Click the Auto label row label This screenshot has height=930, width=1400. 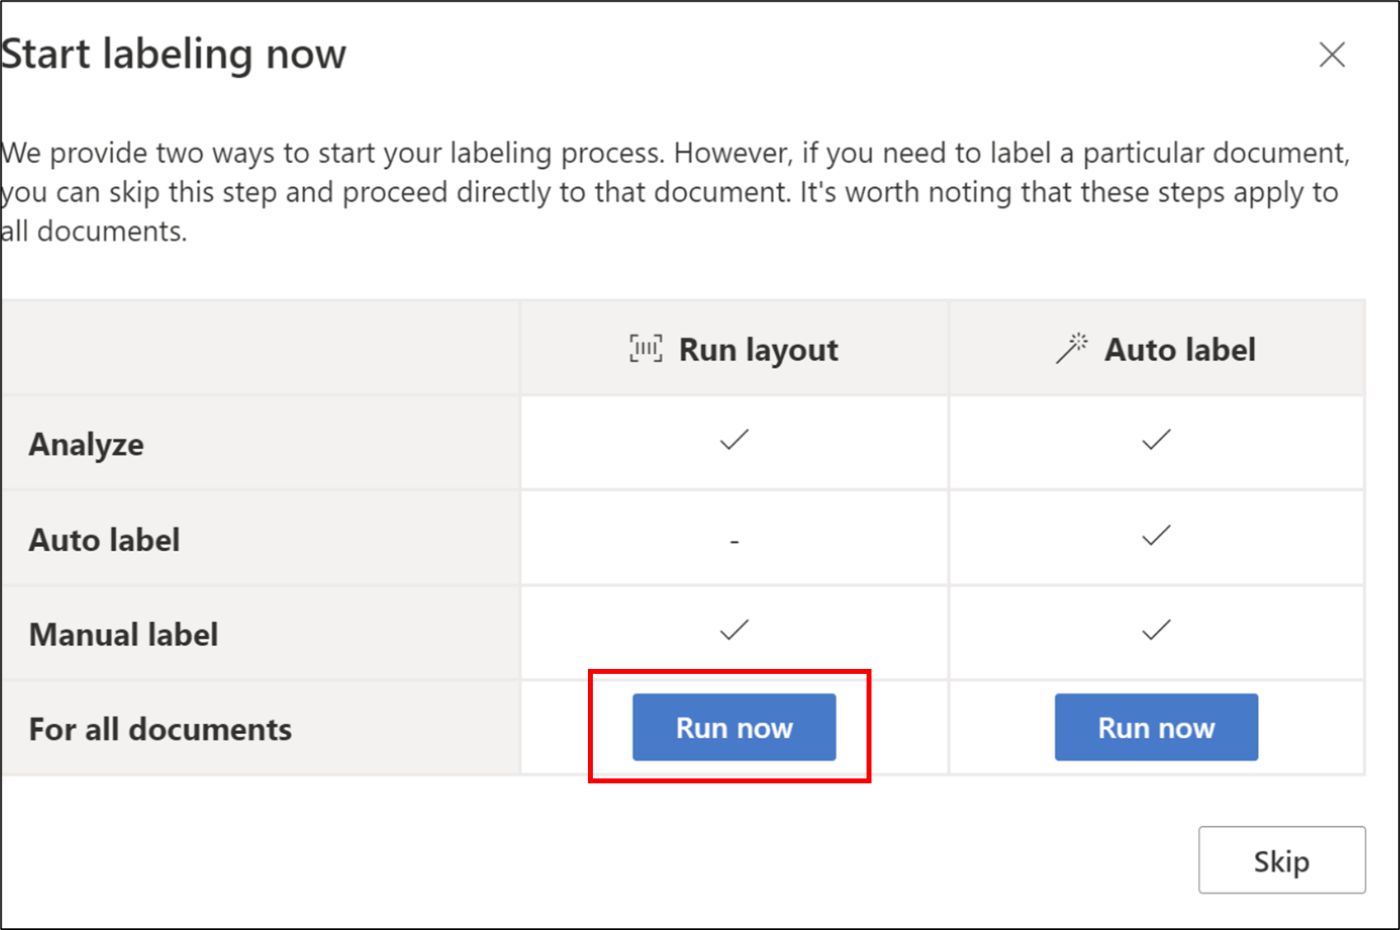(104, 540)
